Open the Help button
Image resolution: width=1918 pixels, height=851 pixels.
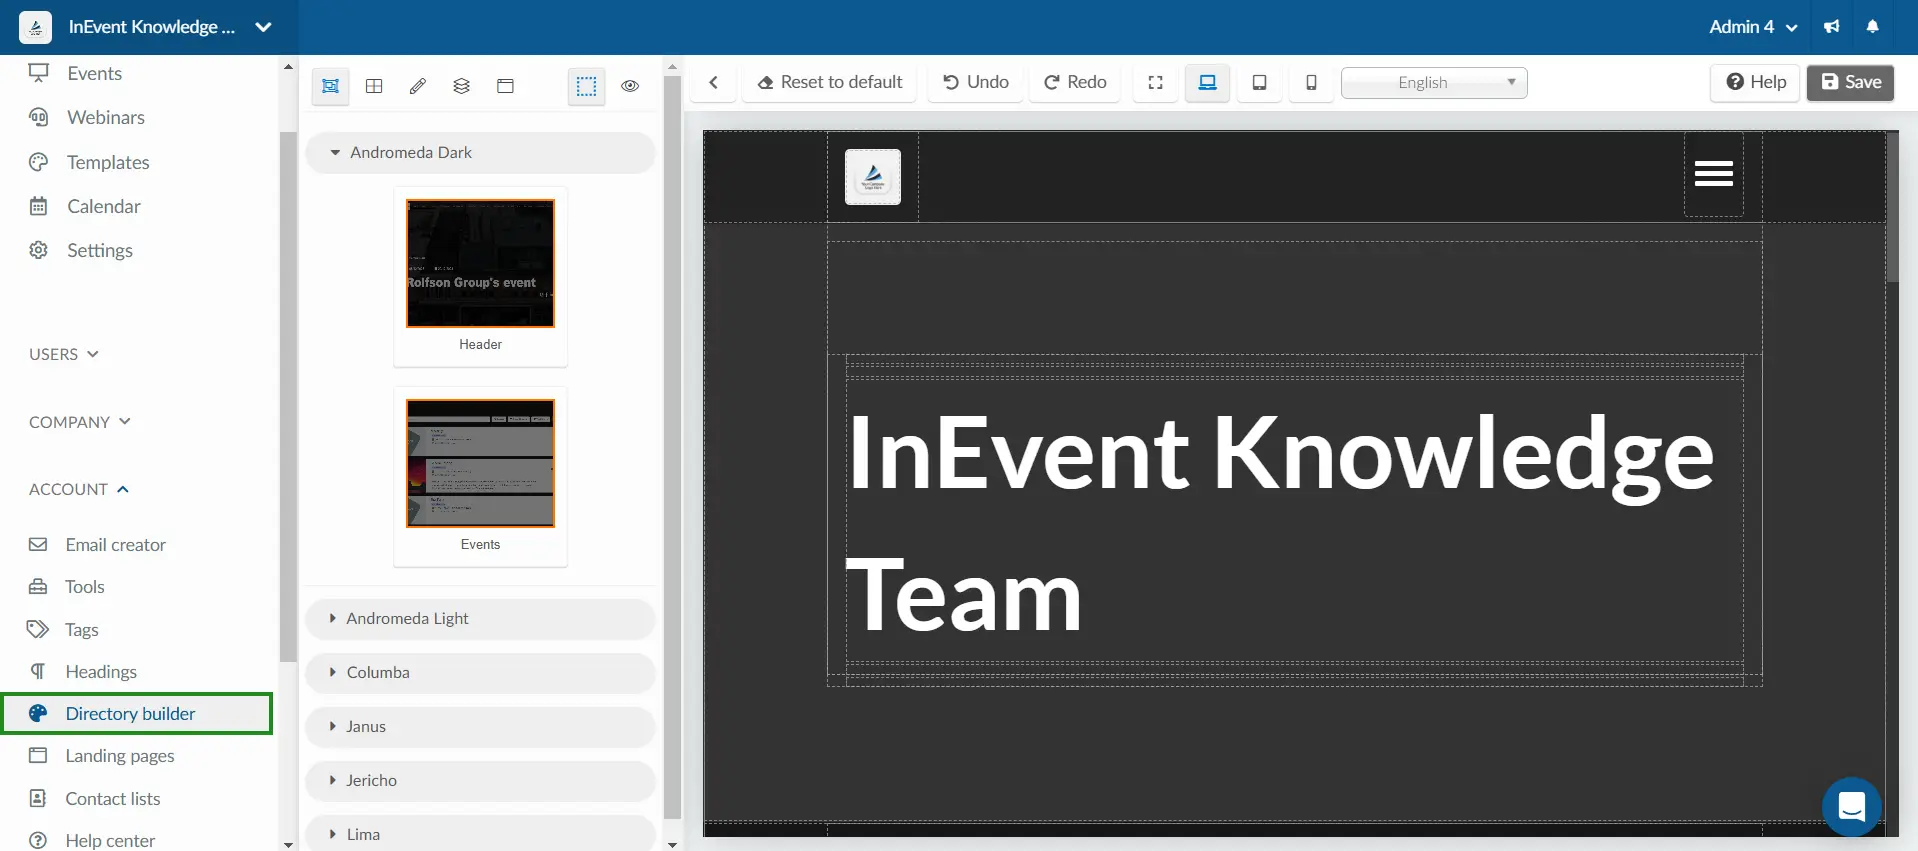1756,82
